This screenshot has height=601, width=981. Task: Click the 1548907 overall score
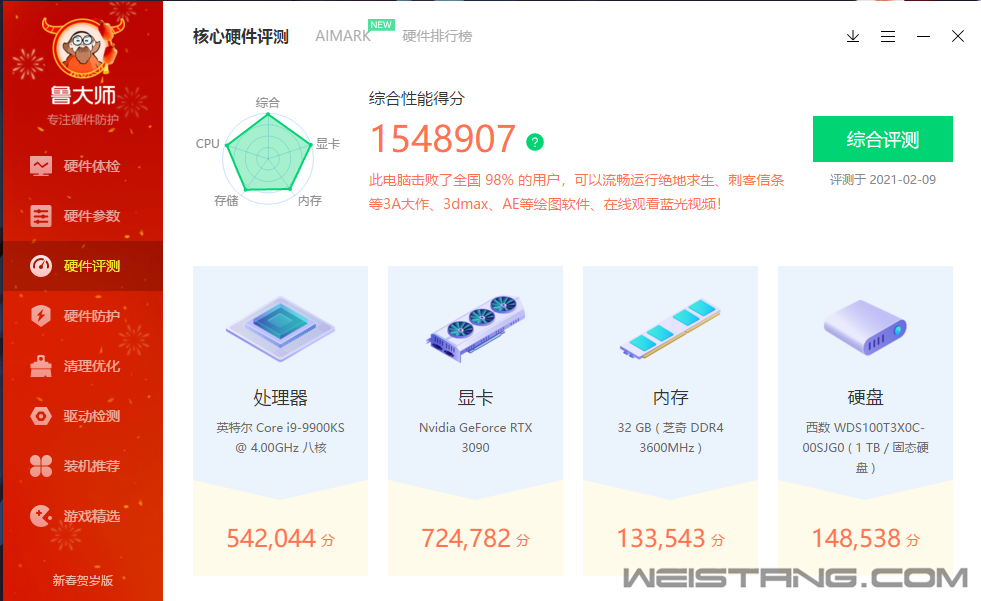pos(443,139)
